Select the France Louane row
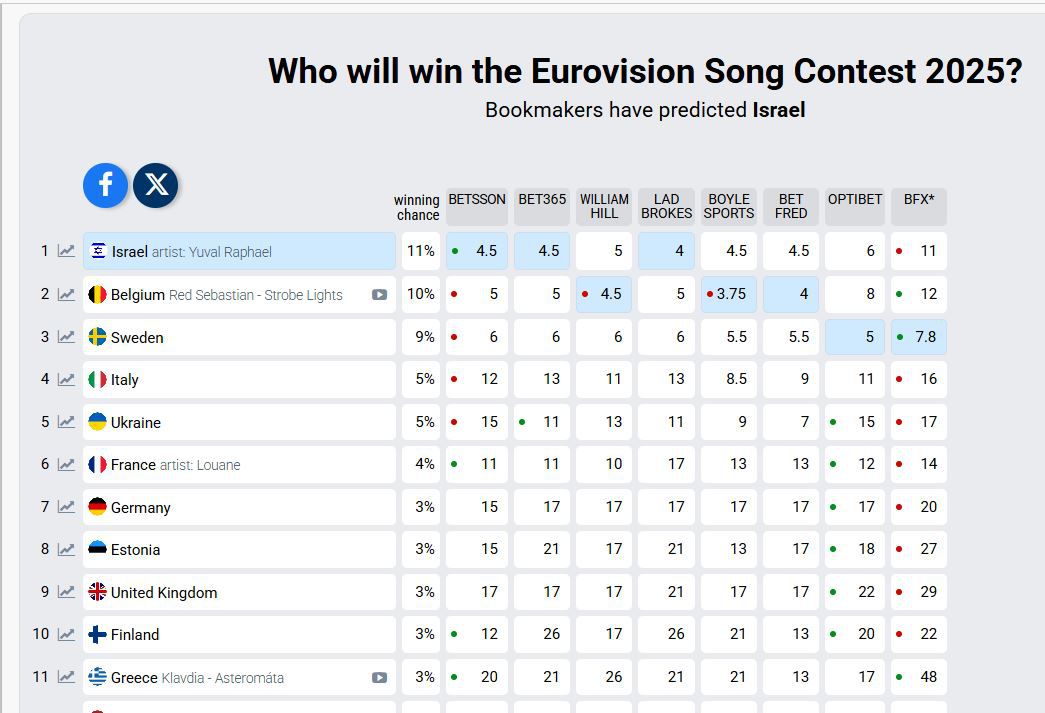The width and height of the screenshot is (1045, 713). [x=239, y=465]
